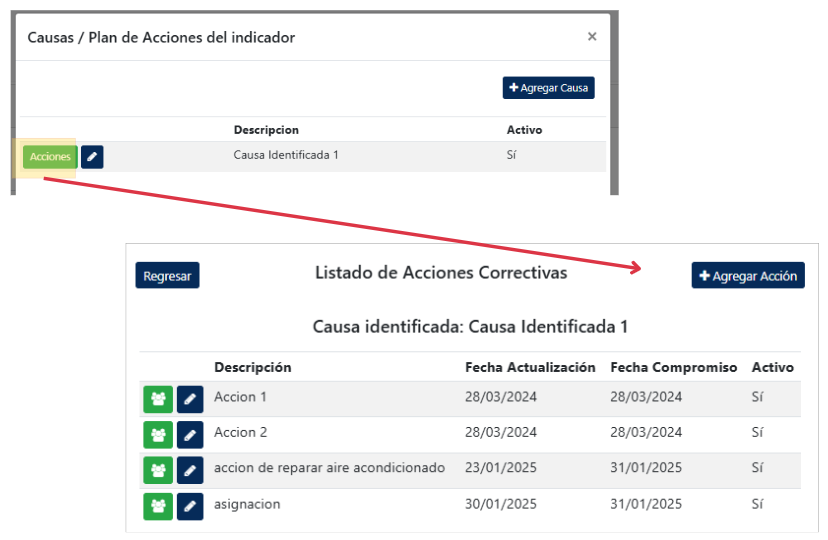The height and width of the screenshot is (540, 828).
Task: Open the green Acciones button for Causa Identificada 1
Action: click(x=50, y=157)
